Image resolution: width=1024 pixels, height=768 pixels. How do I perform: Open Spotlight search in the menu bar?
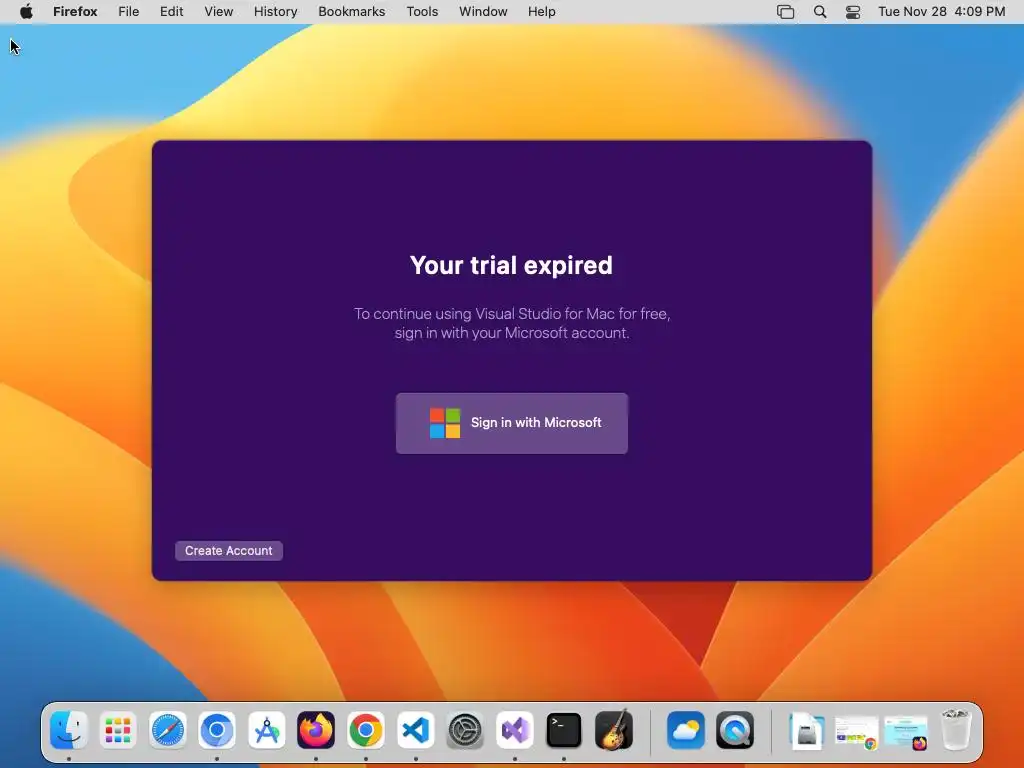820,12
